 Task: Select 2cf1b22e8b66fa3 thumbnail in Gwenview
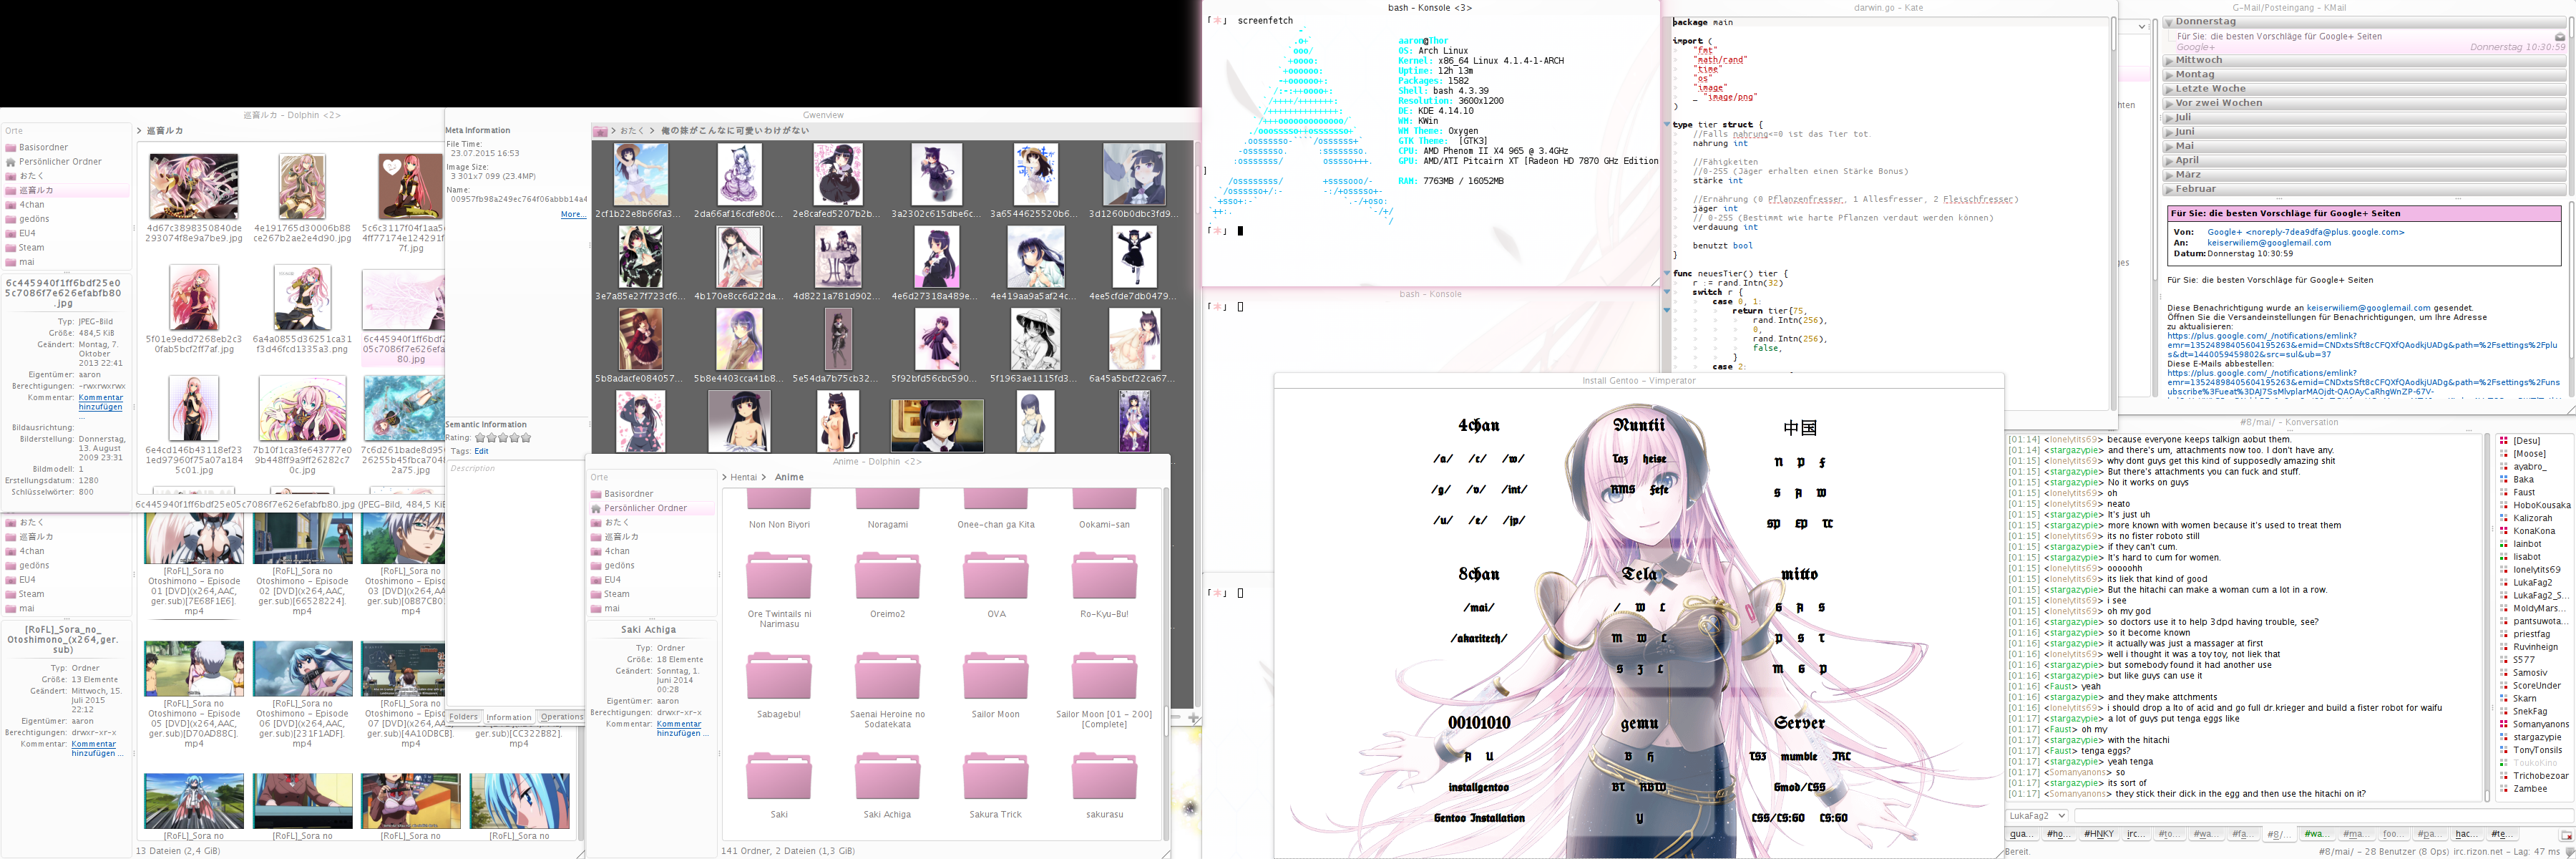tap(640, 181)
